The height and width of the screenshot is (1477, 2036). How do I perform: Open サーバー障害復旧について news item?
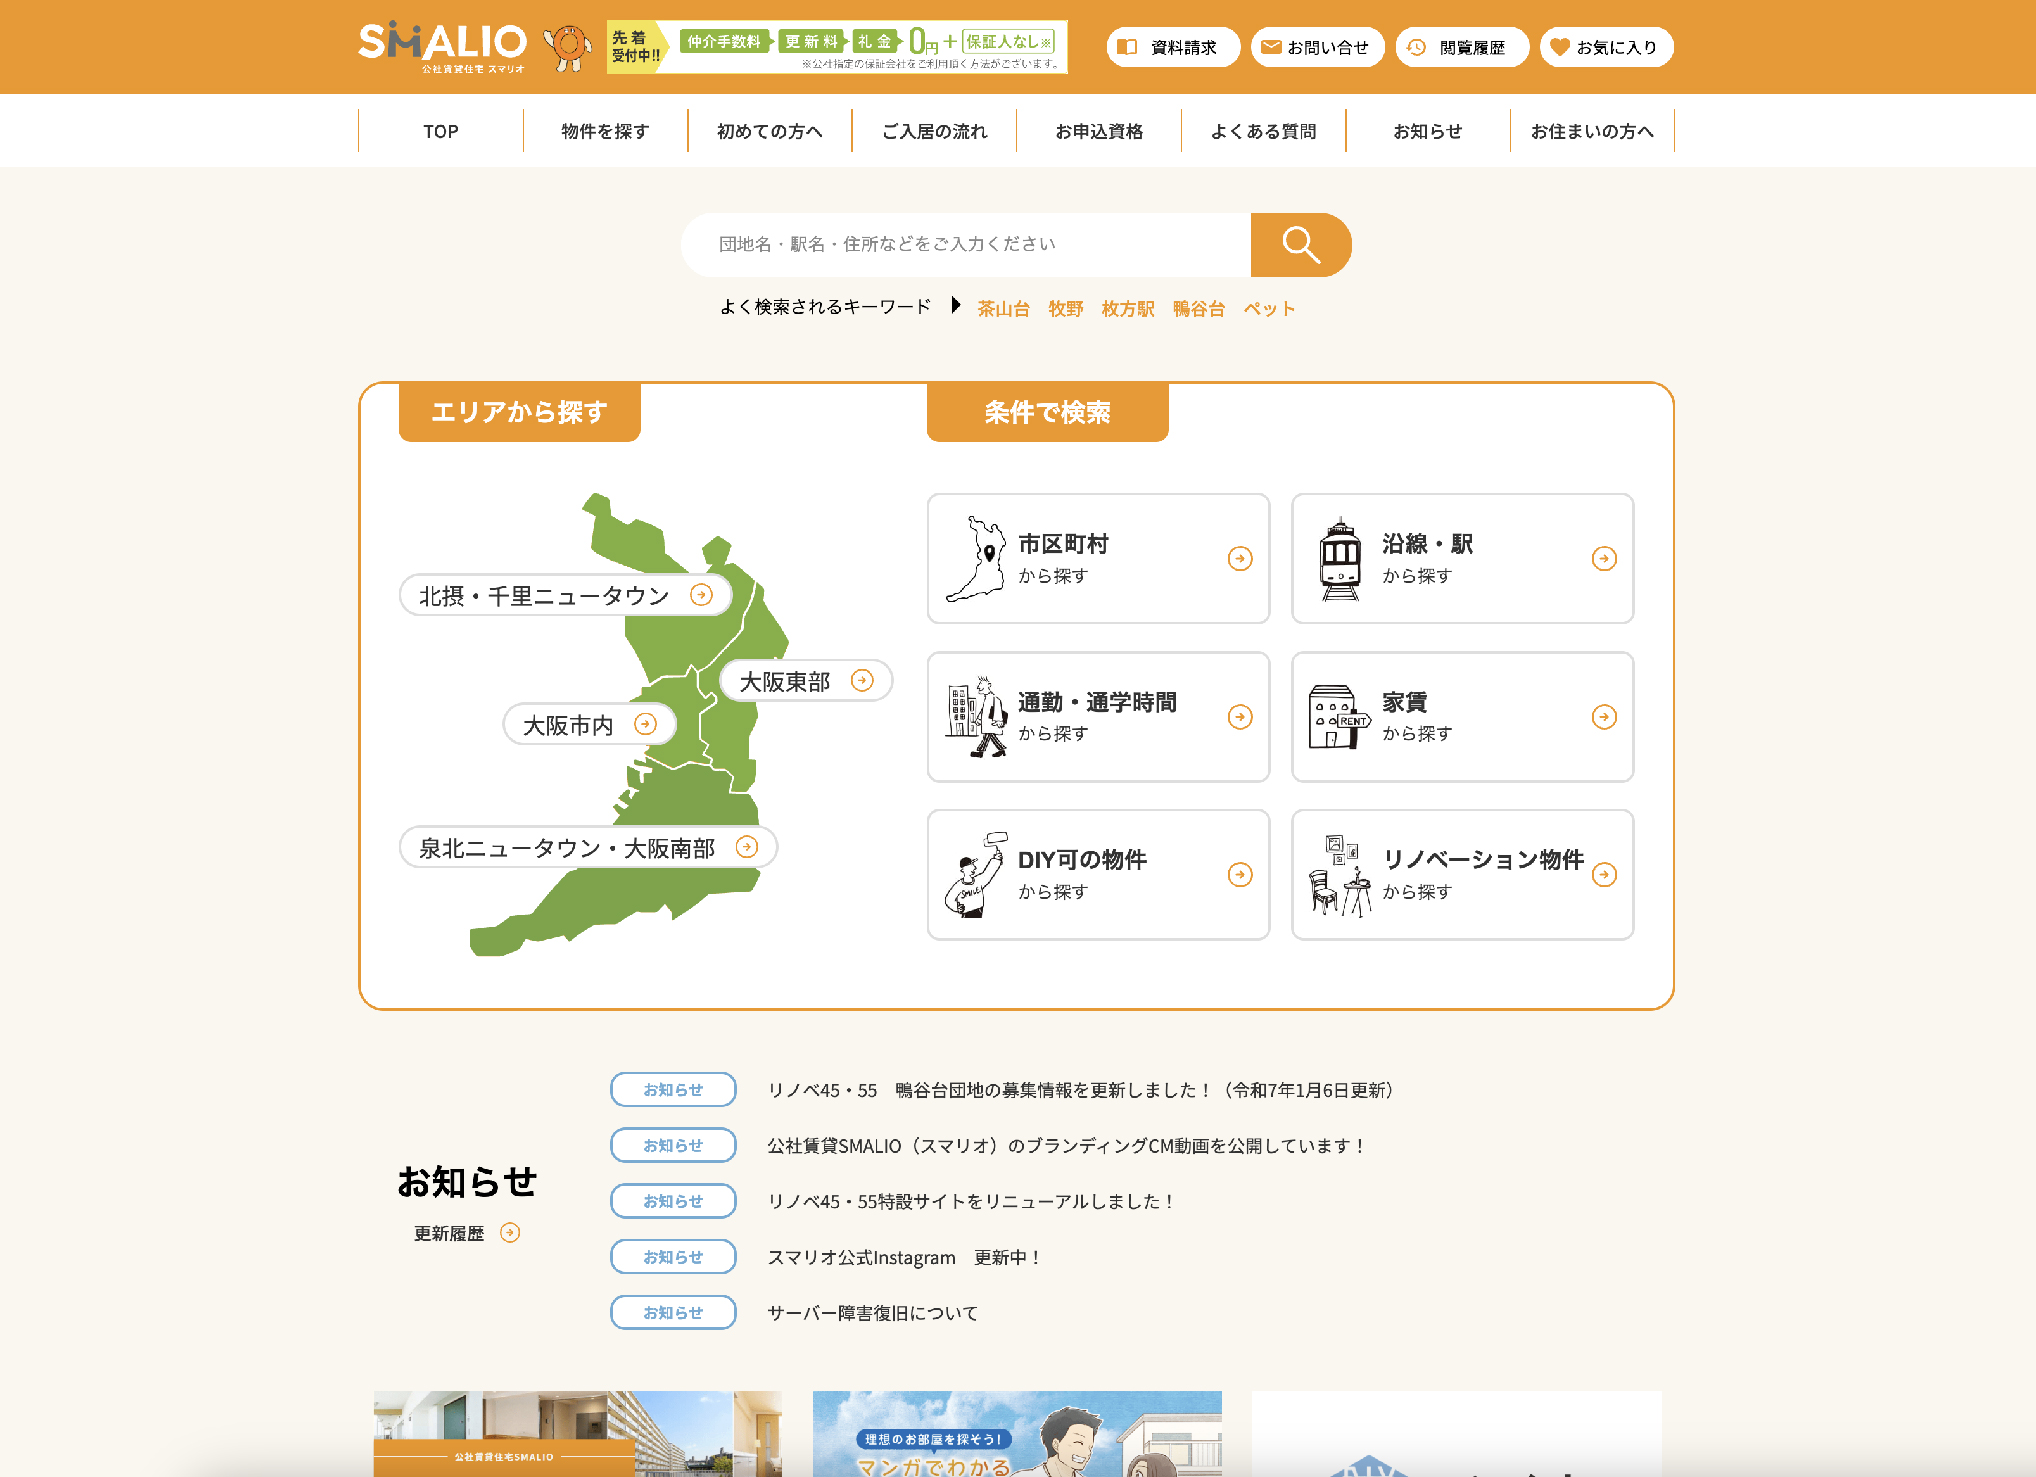872,1313
